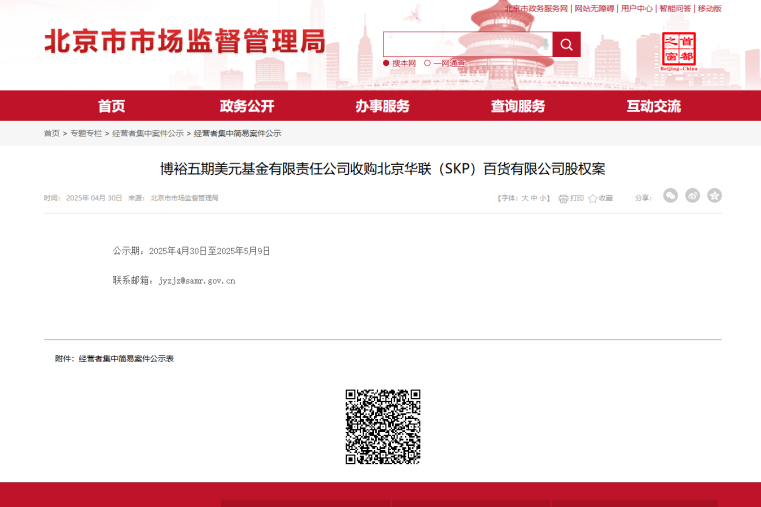This screenshot has width=761, height=507.
Task: Open the 附件 经营者集中简易案件公示表 attachment link
Action: [x=126, y=358]
